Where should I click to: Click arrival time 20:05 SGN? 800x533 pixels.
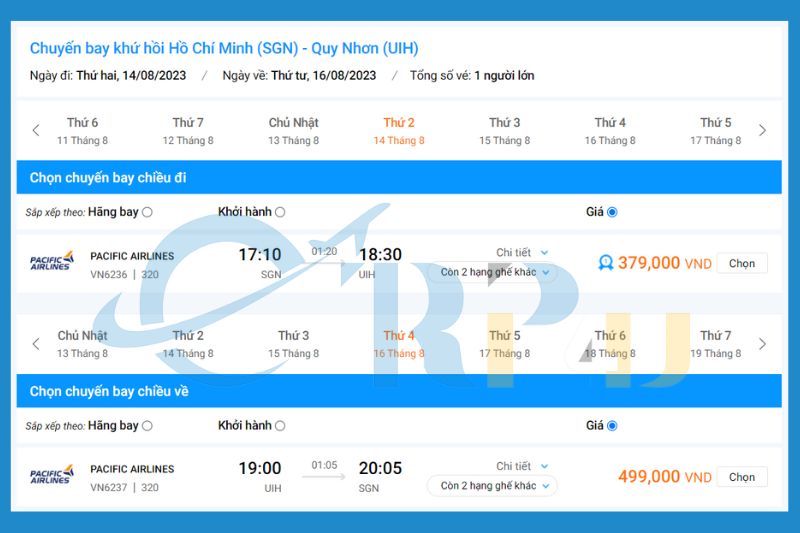tap(380, 476)
